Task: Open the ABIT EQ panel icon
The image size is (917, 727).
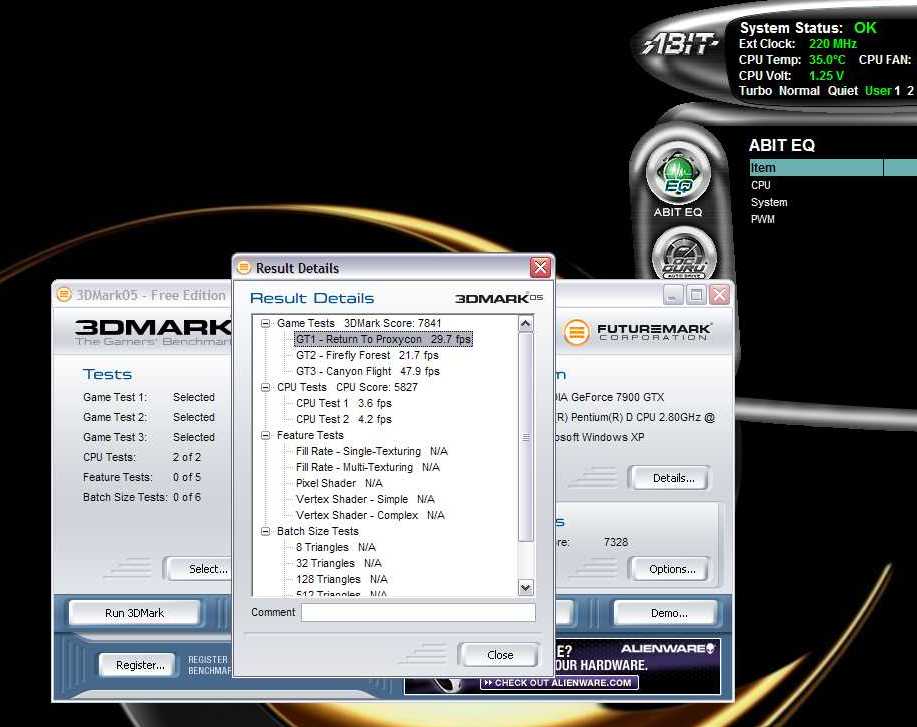Action: (678, 174)
